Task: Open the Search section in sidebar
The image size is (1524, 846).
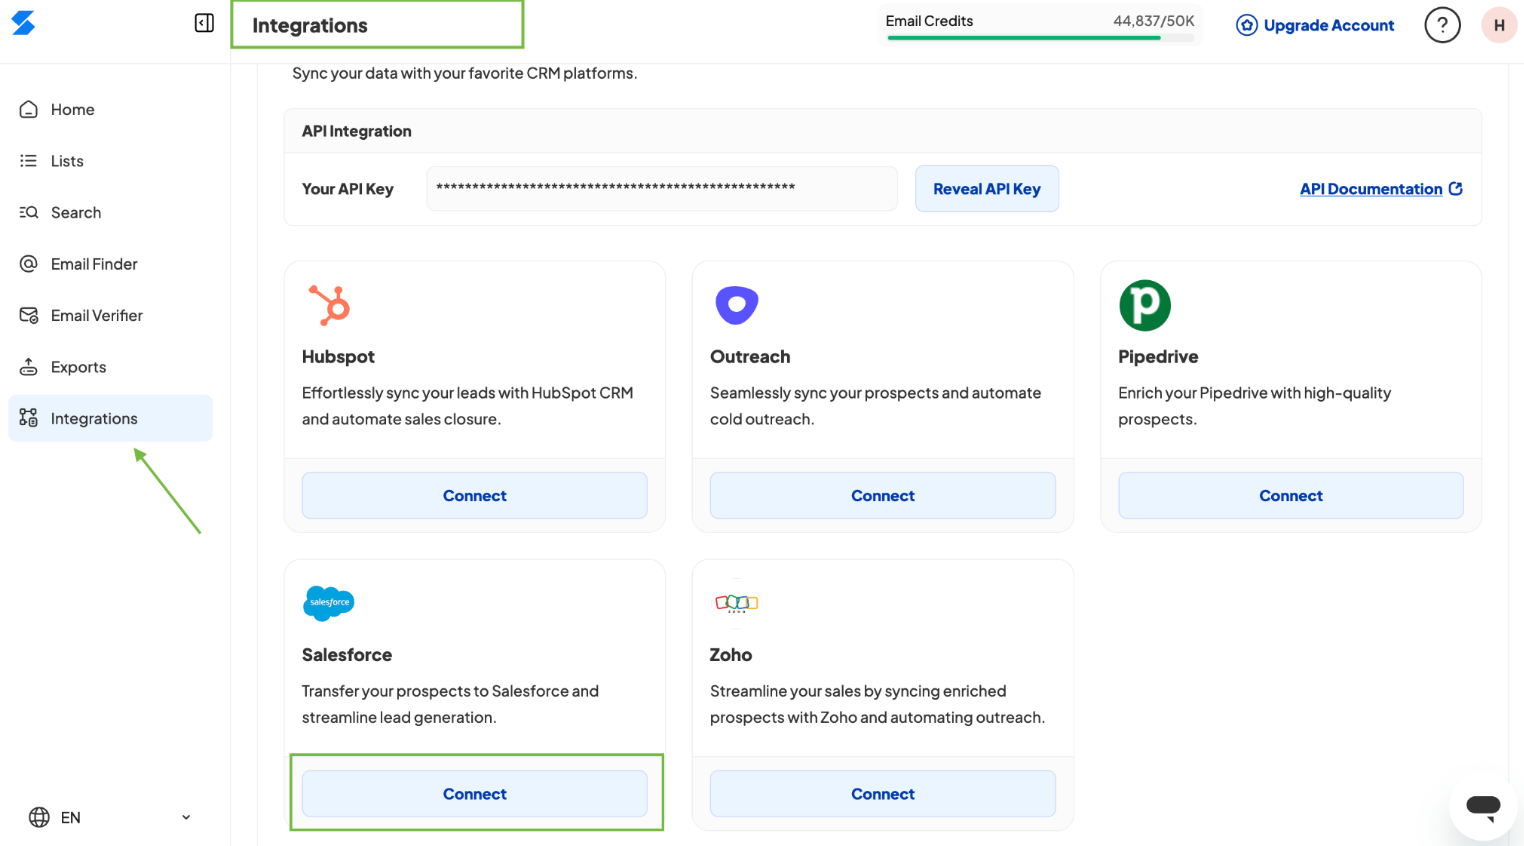Action: (110, 212)
